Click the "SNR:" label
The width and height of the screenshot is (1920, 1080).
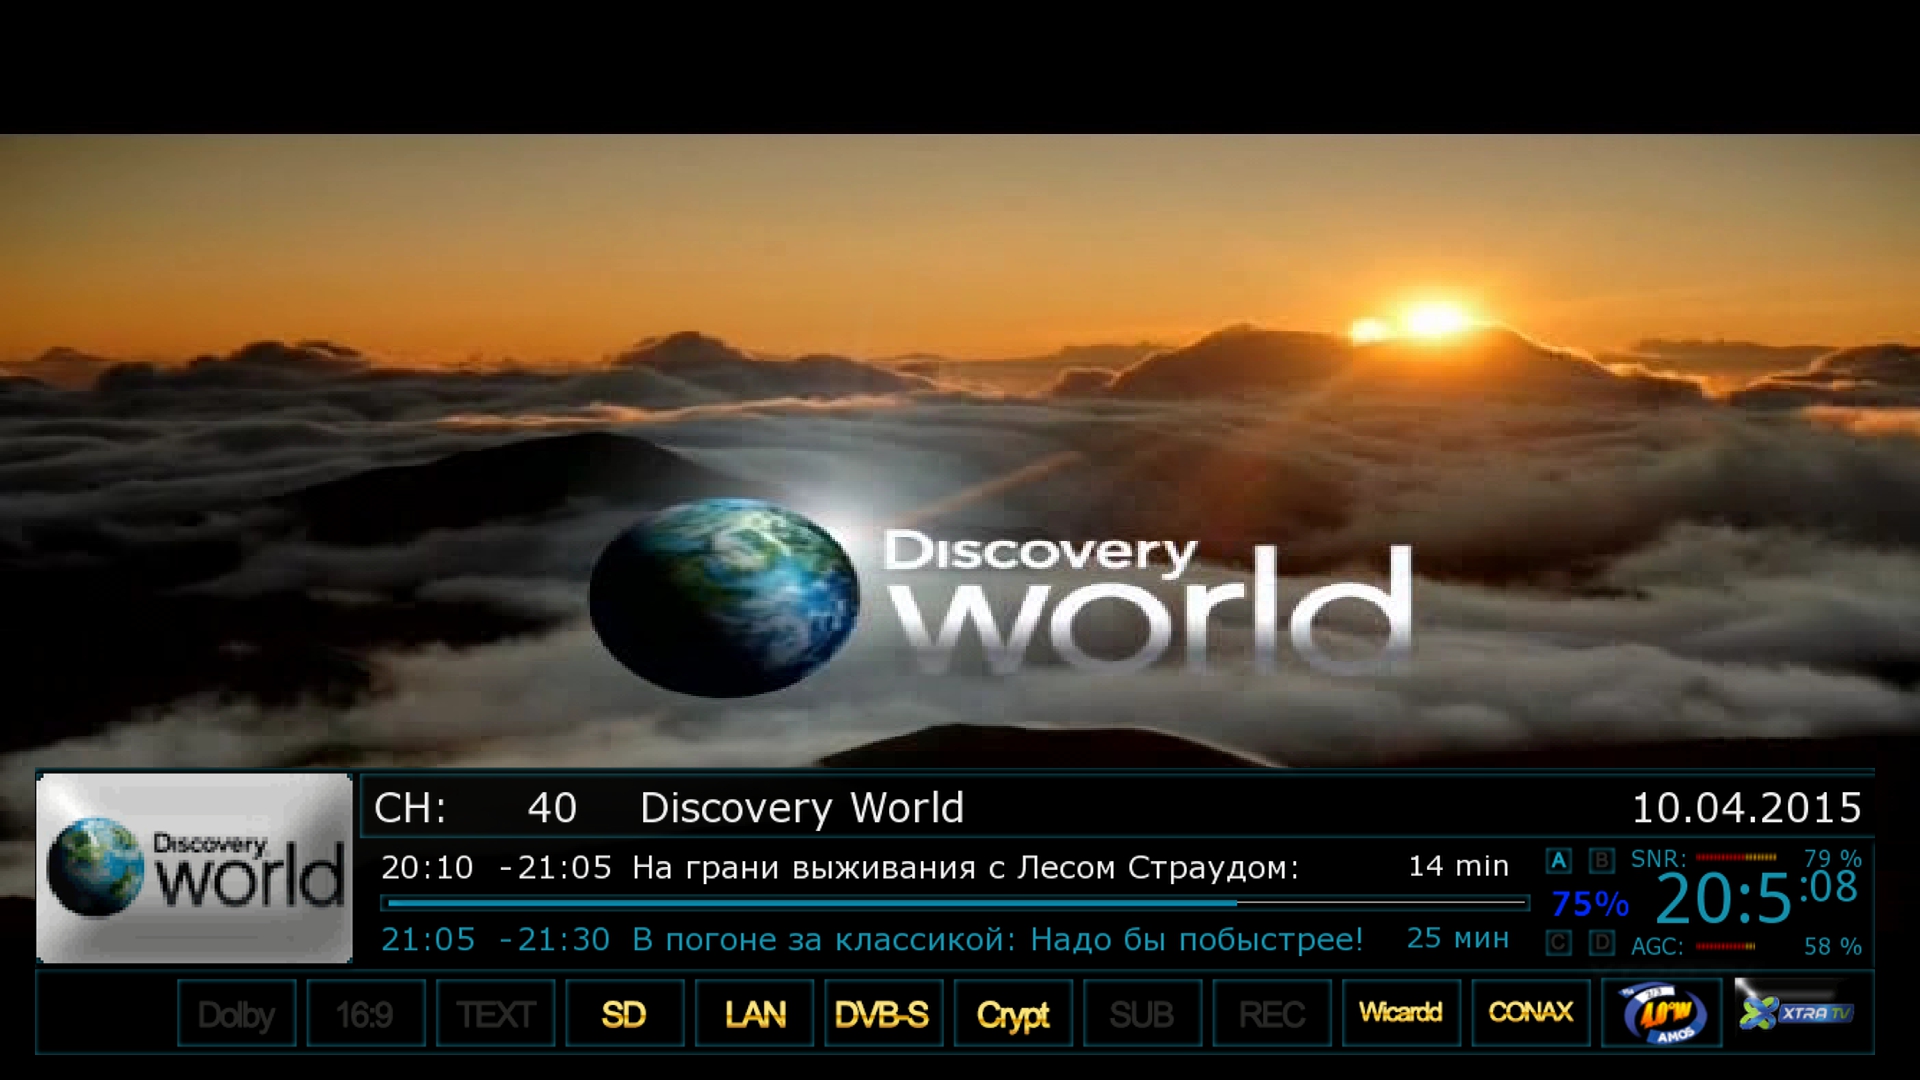tap(1659, 859)
